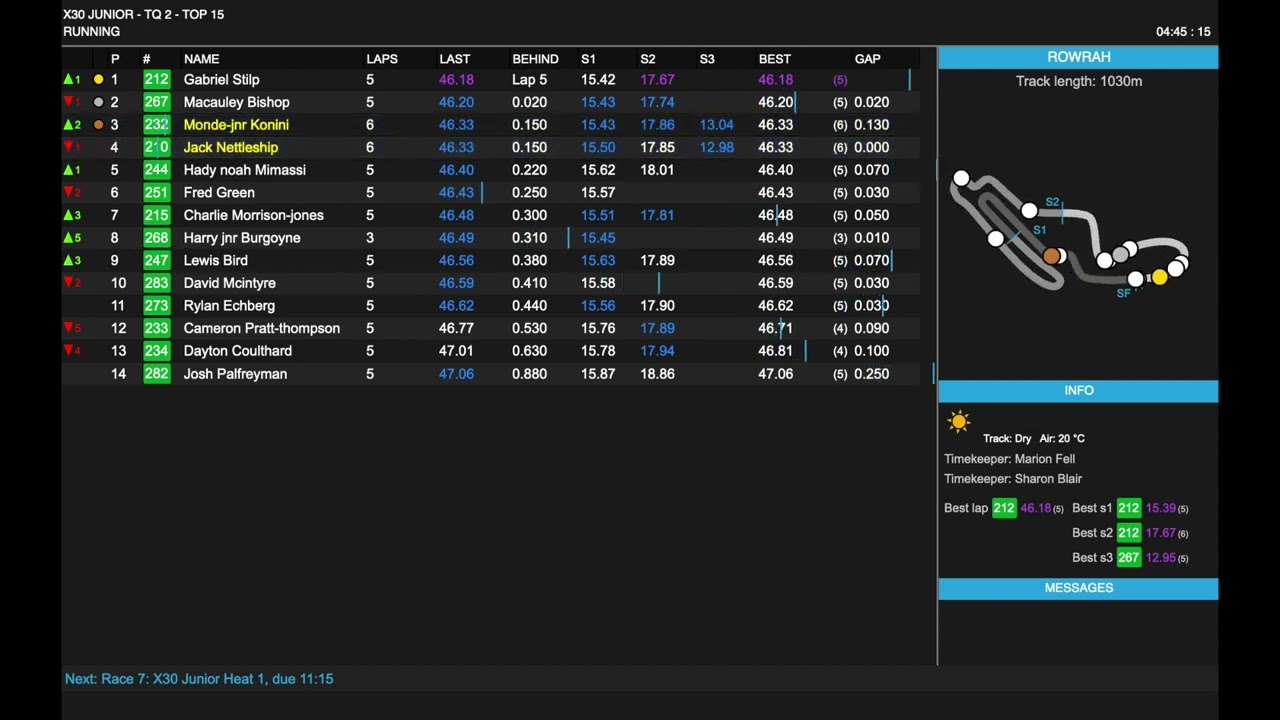This screenshot has height=720, width=1280.
Task: Click Timekeeper: Marion Fell text
Action: tap(1009, 459)
